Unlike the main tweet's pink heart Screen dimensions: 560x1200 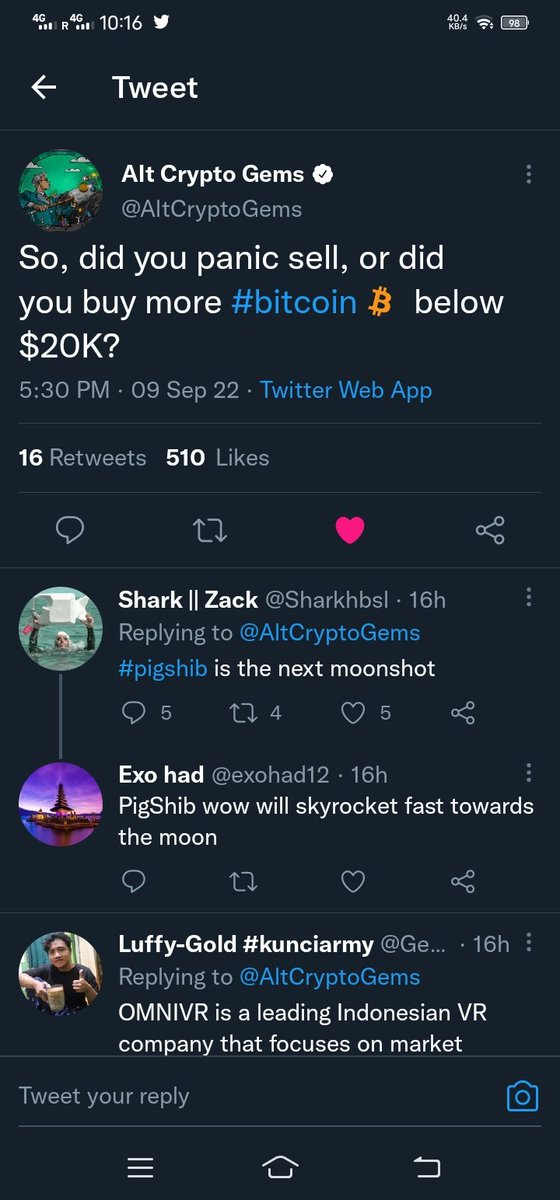coord(350,530)
